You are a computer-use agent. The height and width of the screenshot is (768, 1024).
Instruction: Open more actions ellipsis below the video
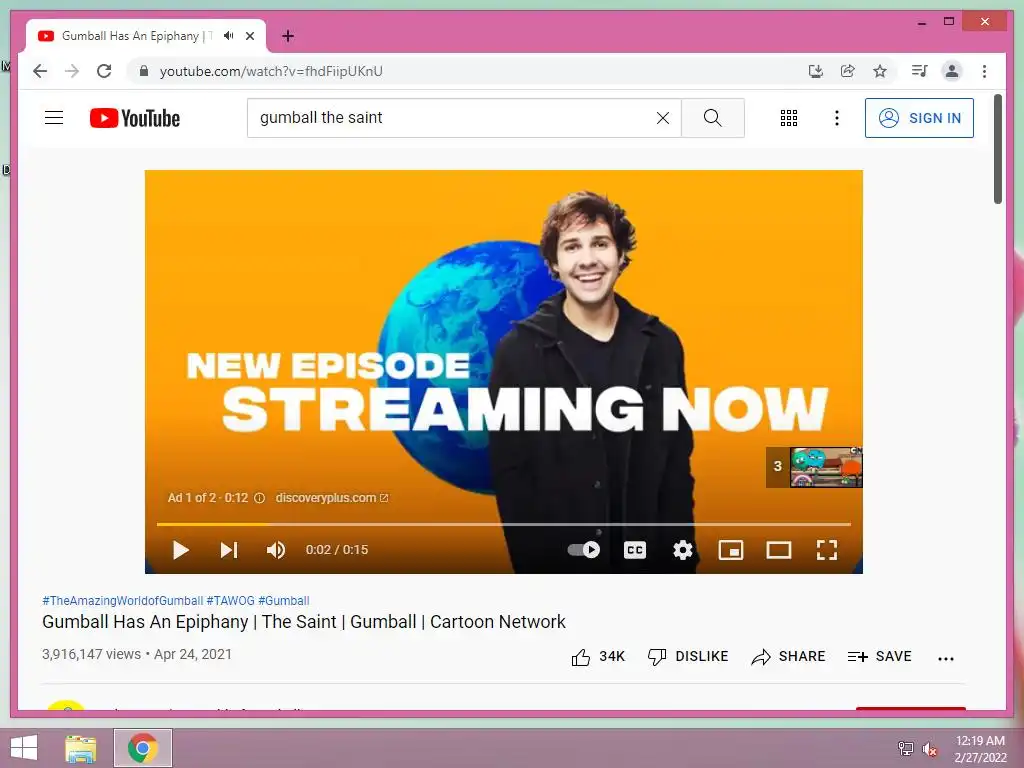(x=946, y=658)
